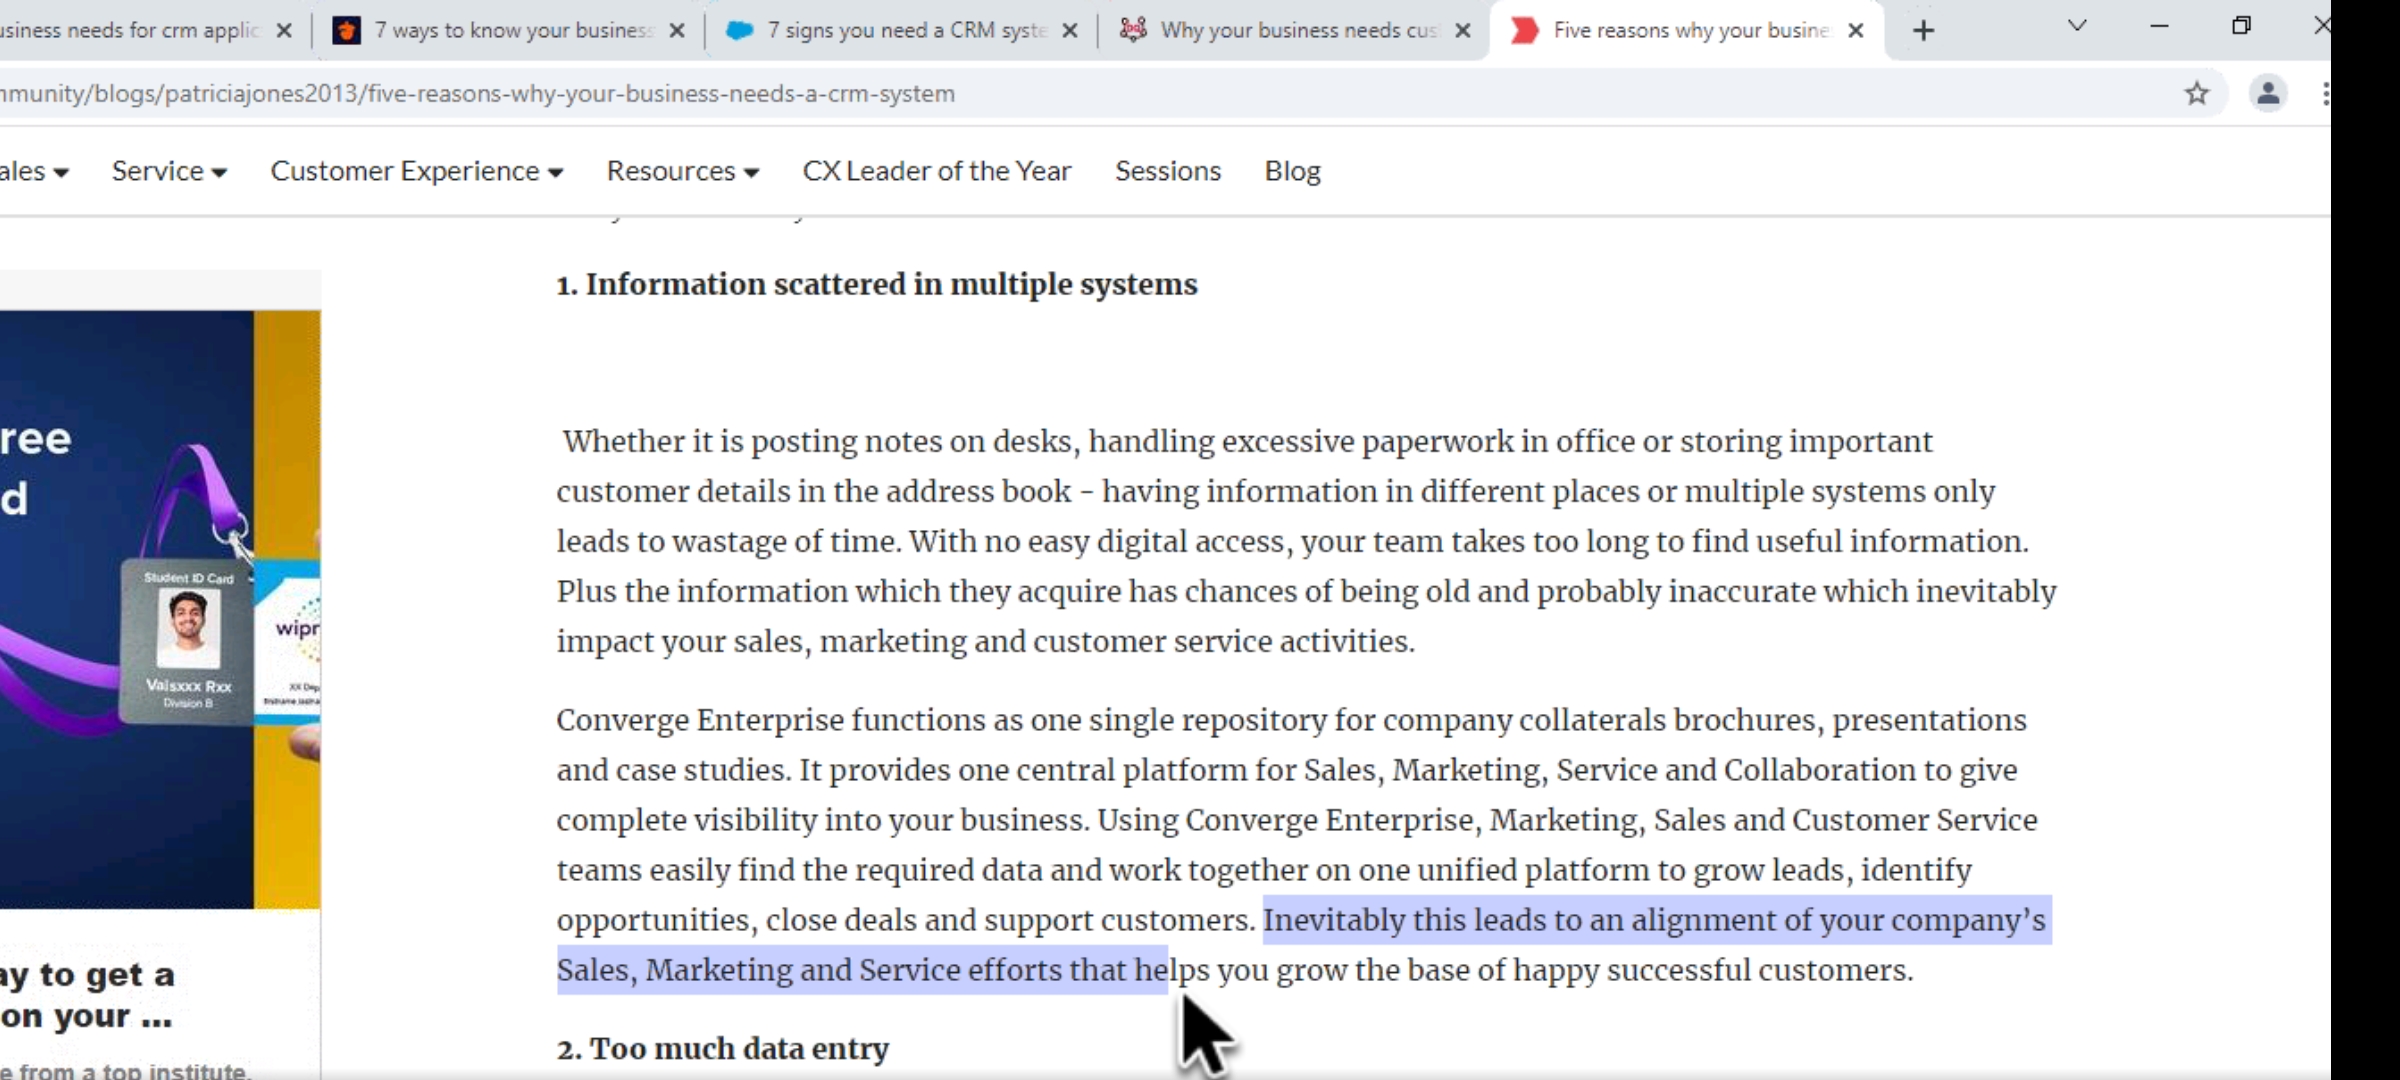2400x1080 pixels.
Task: Open Chrome's three-dot menu icon
Action: [x=2326, y=94]
